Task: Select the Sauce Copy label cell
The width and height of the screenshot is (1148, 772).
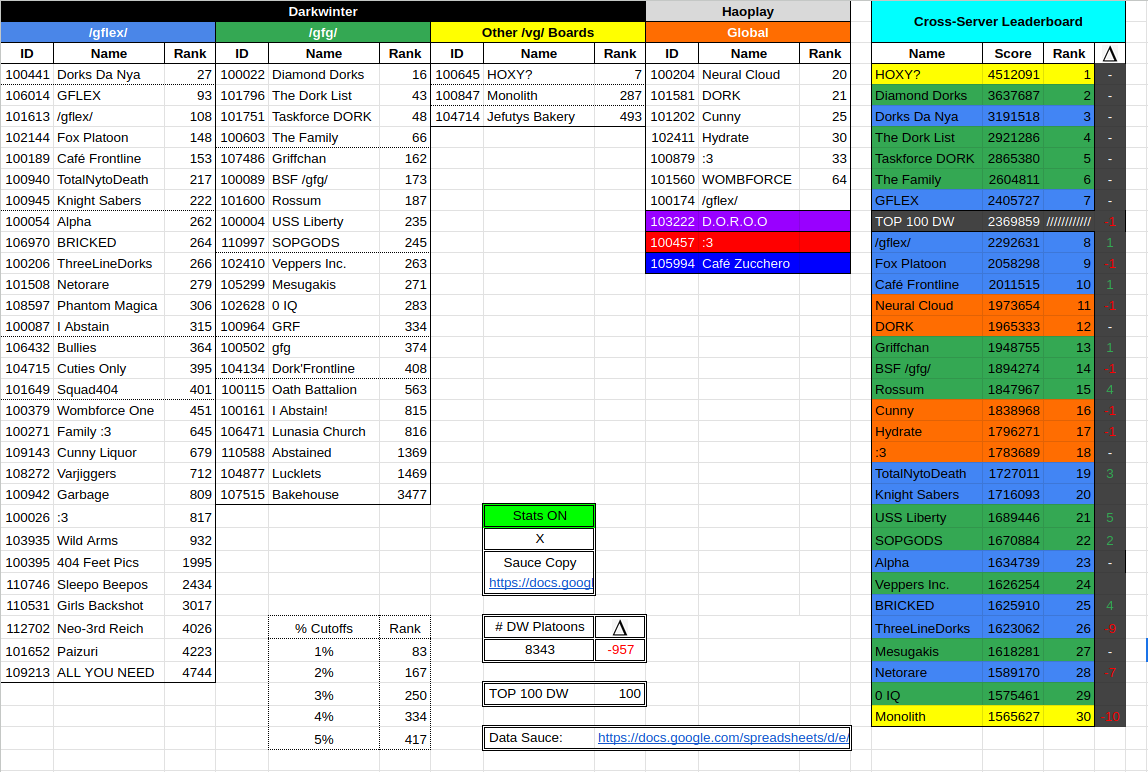Action: click(x=540, y=563)
